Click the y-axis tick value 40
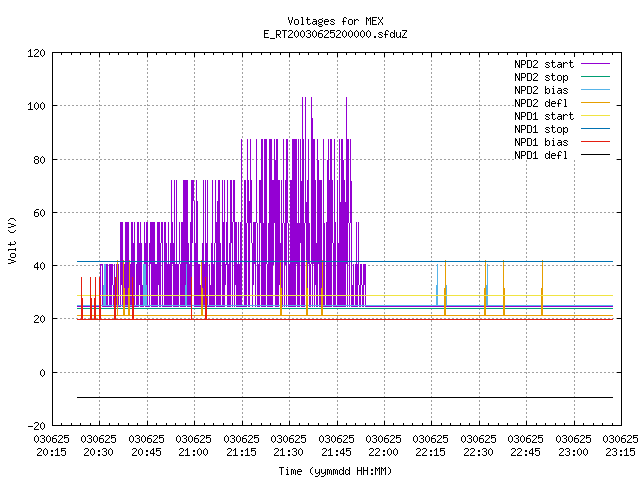This screenshot has height=480, width=640. [x=39, y=266]
